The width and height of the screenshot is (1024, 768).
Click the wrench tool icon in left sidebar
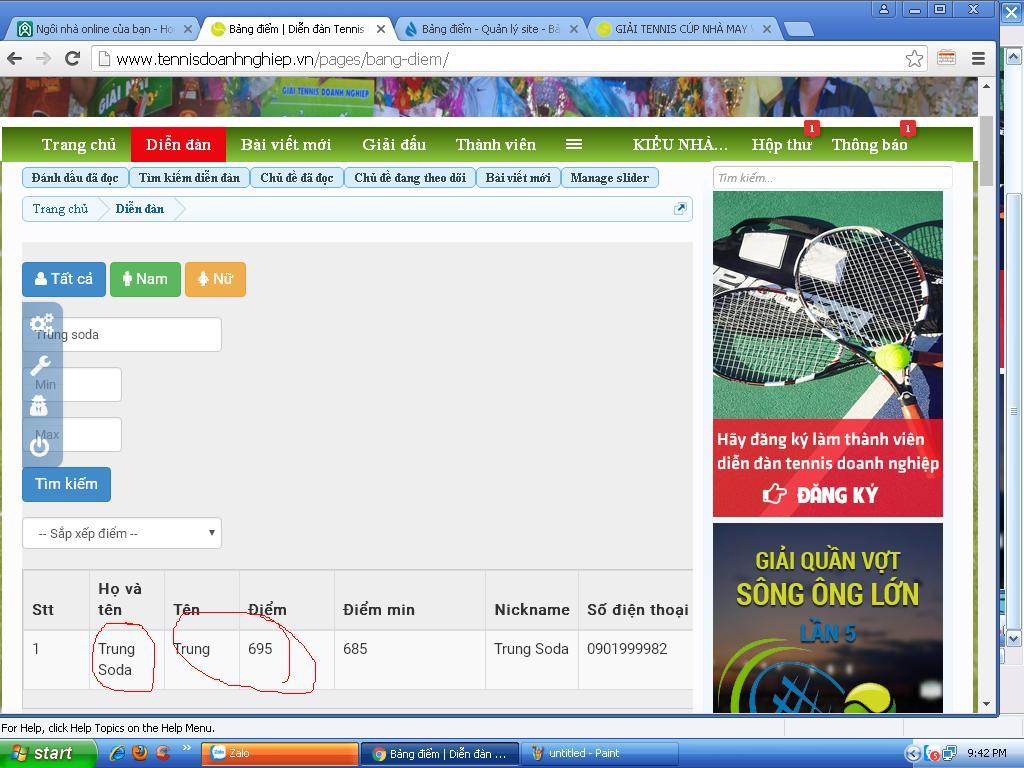(x=40, y=365)
